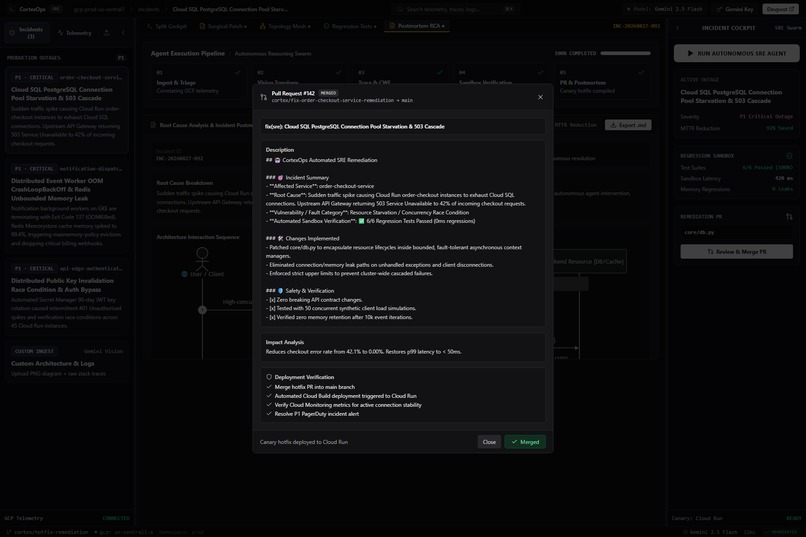Select the Postmortem RCA tab
Viewport: 806px width, 537px height.
coord(417,26)
